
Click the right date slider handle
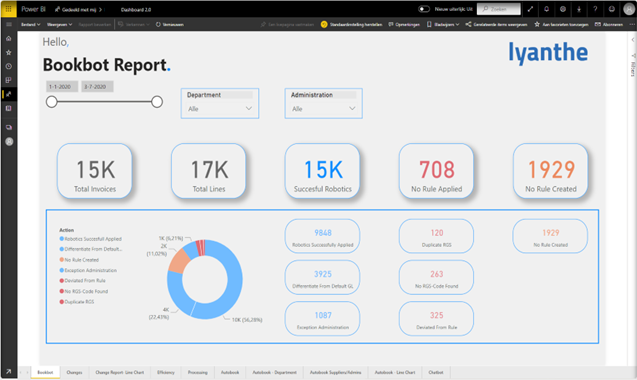(157, 102)
